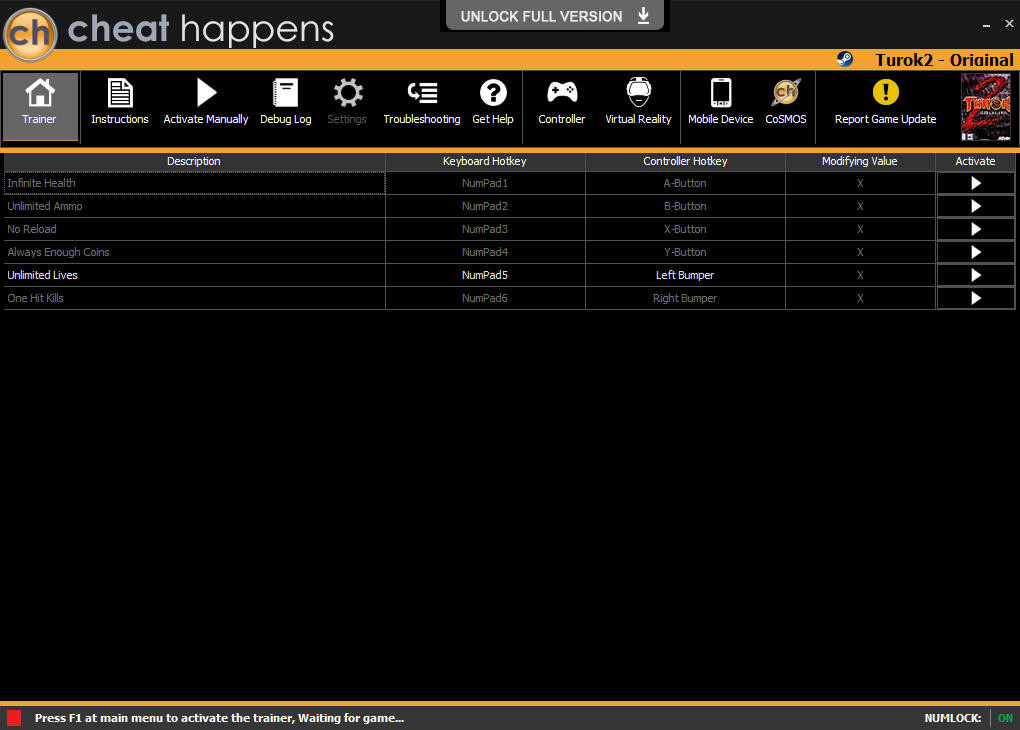This screenshot has height=730, width=1020.
Task: Activate the Unlimited Lives cheat
Action: (x=976, y=275)
